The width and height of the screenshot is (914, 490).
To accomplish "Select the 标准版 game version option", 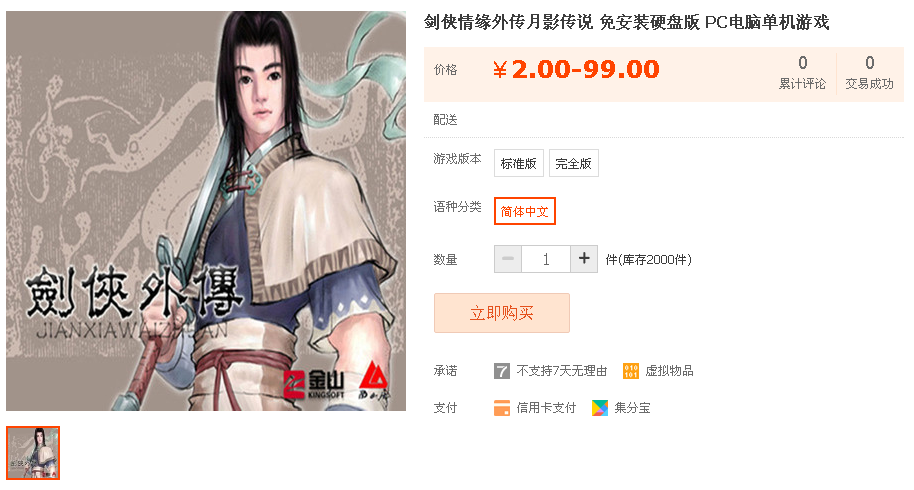I will coord(519,163).
